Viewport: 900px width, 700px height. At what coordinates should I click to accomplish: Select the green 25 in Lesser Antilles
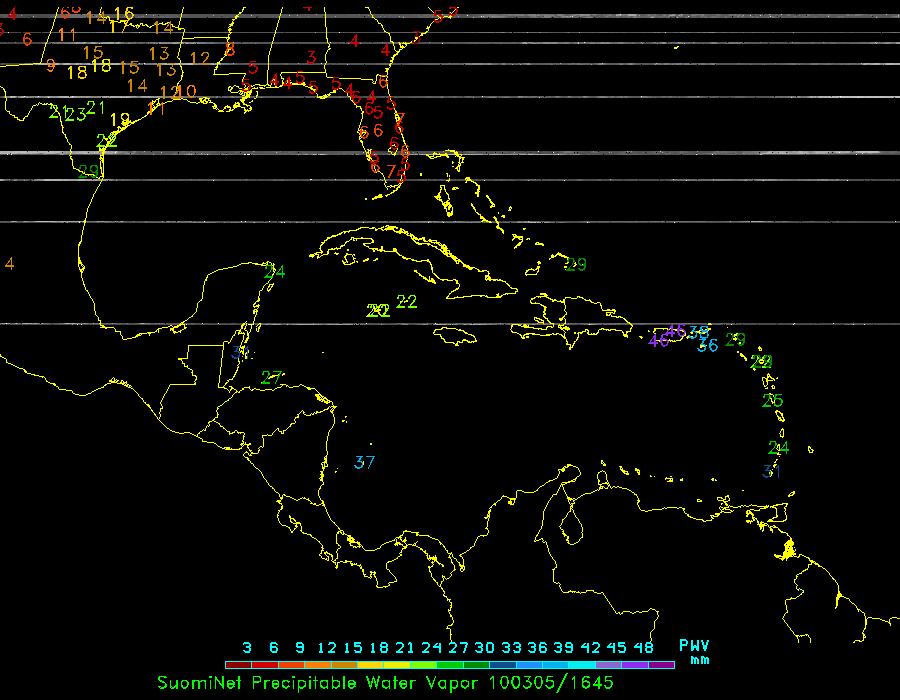(x=772, y=401)
